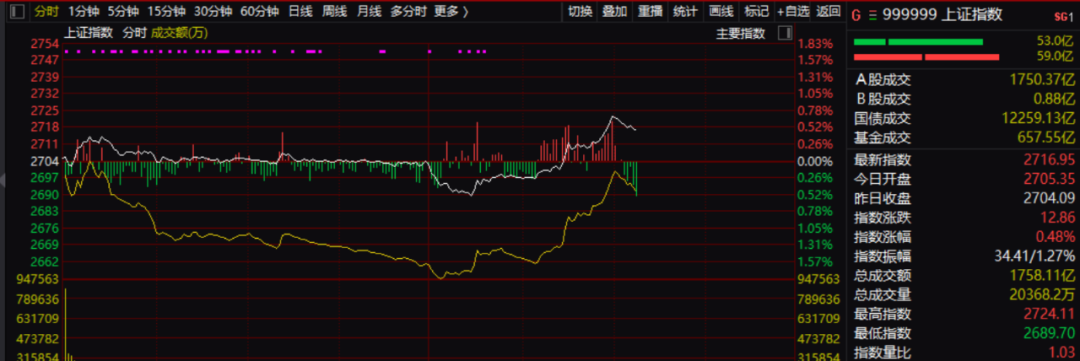This screenshot has width=1080, height=361.
Task: Click the 指数振幅 value 34.41/1.27%
Action: [1035, 257]
